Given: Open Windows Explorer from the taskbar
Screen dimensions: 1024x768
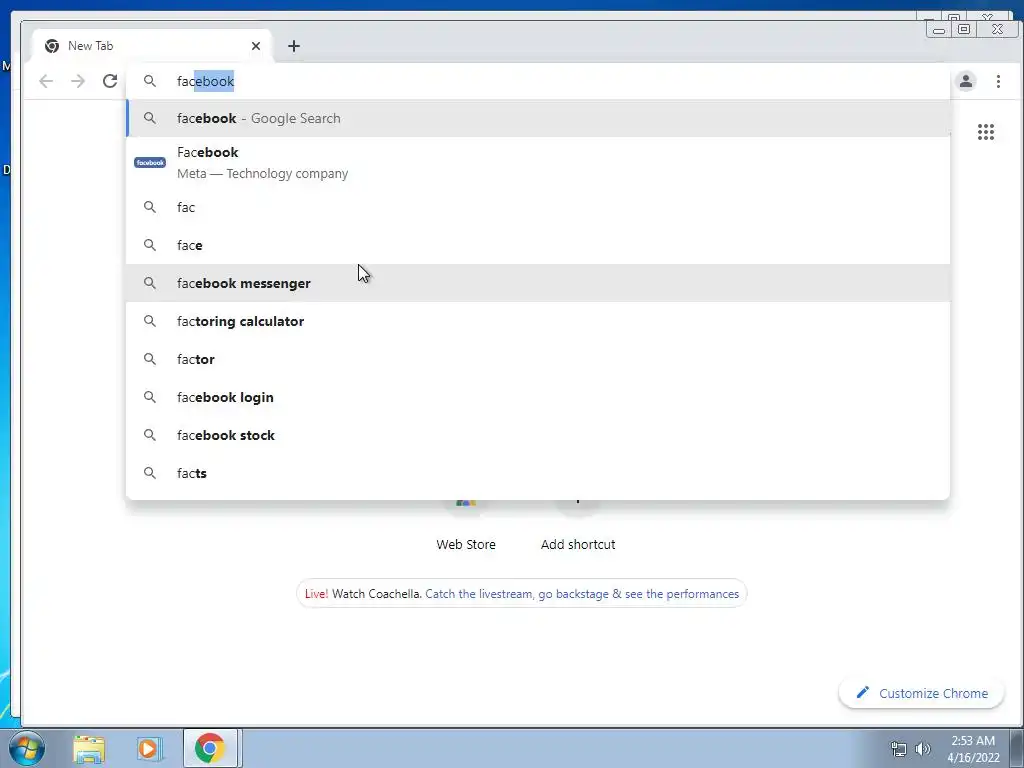Looking at the screenshot, I should click(x=89, y=748).
